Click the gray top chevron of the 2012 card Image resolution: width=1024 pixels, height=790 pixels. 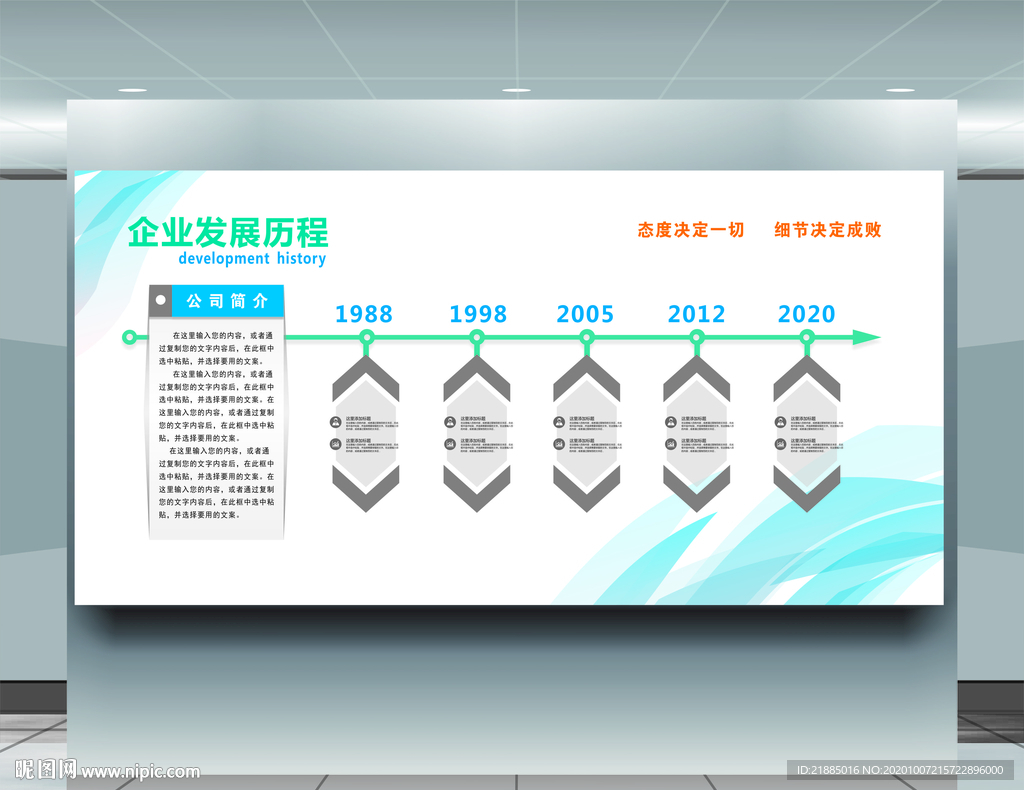click(697, 378)
